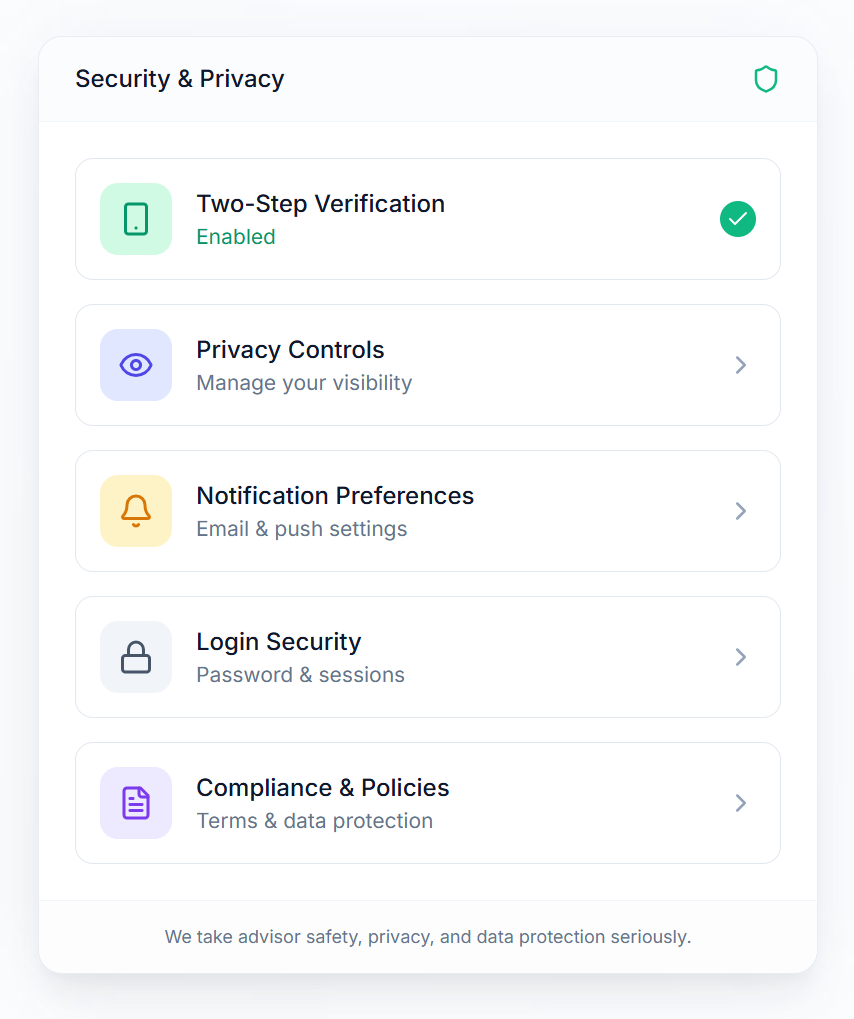
Task: Open the Notification Preferences title
Action: pyautogui.click(x=335, y=496)
